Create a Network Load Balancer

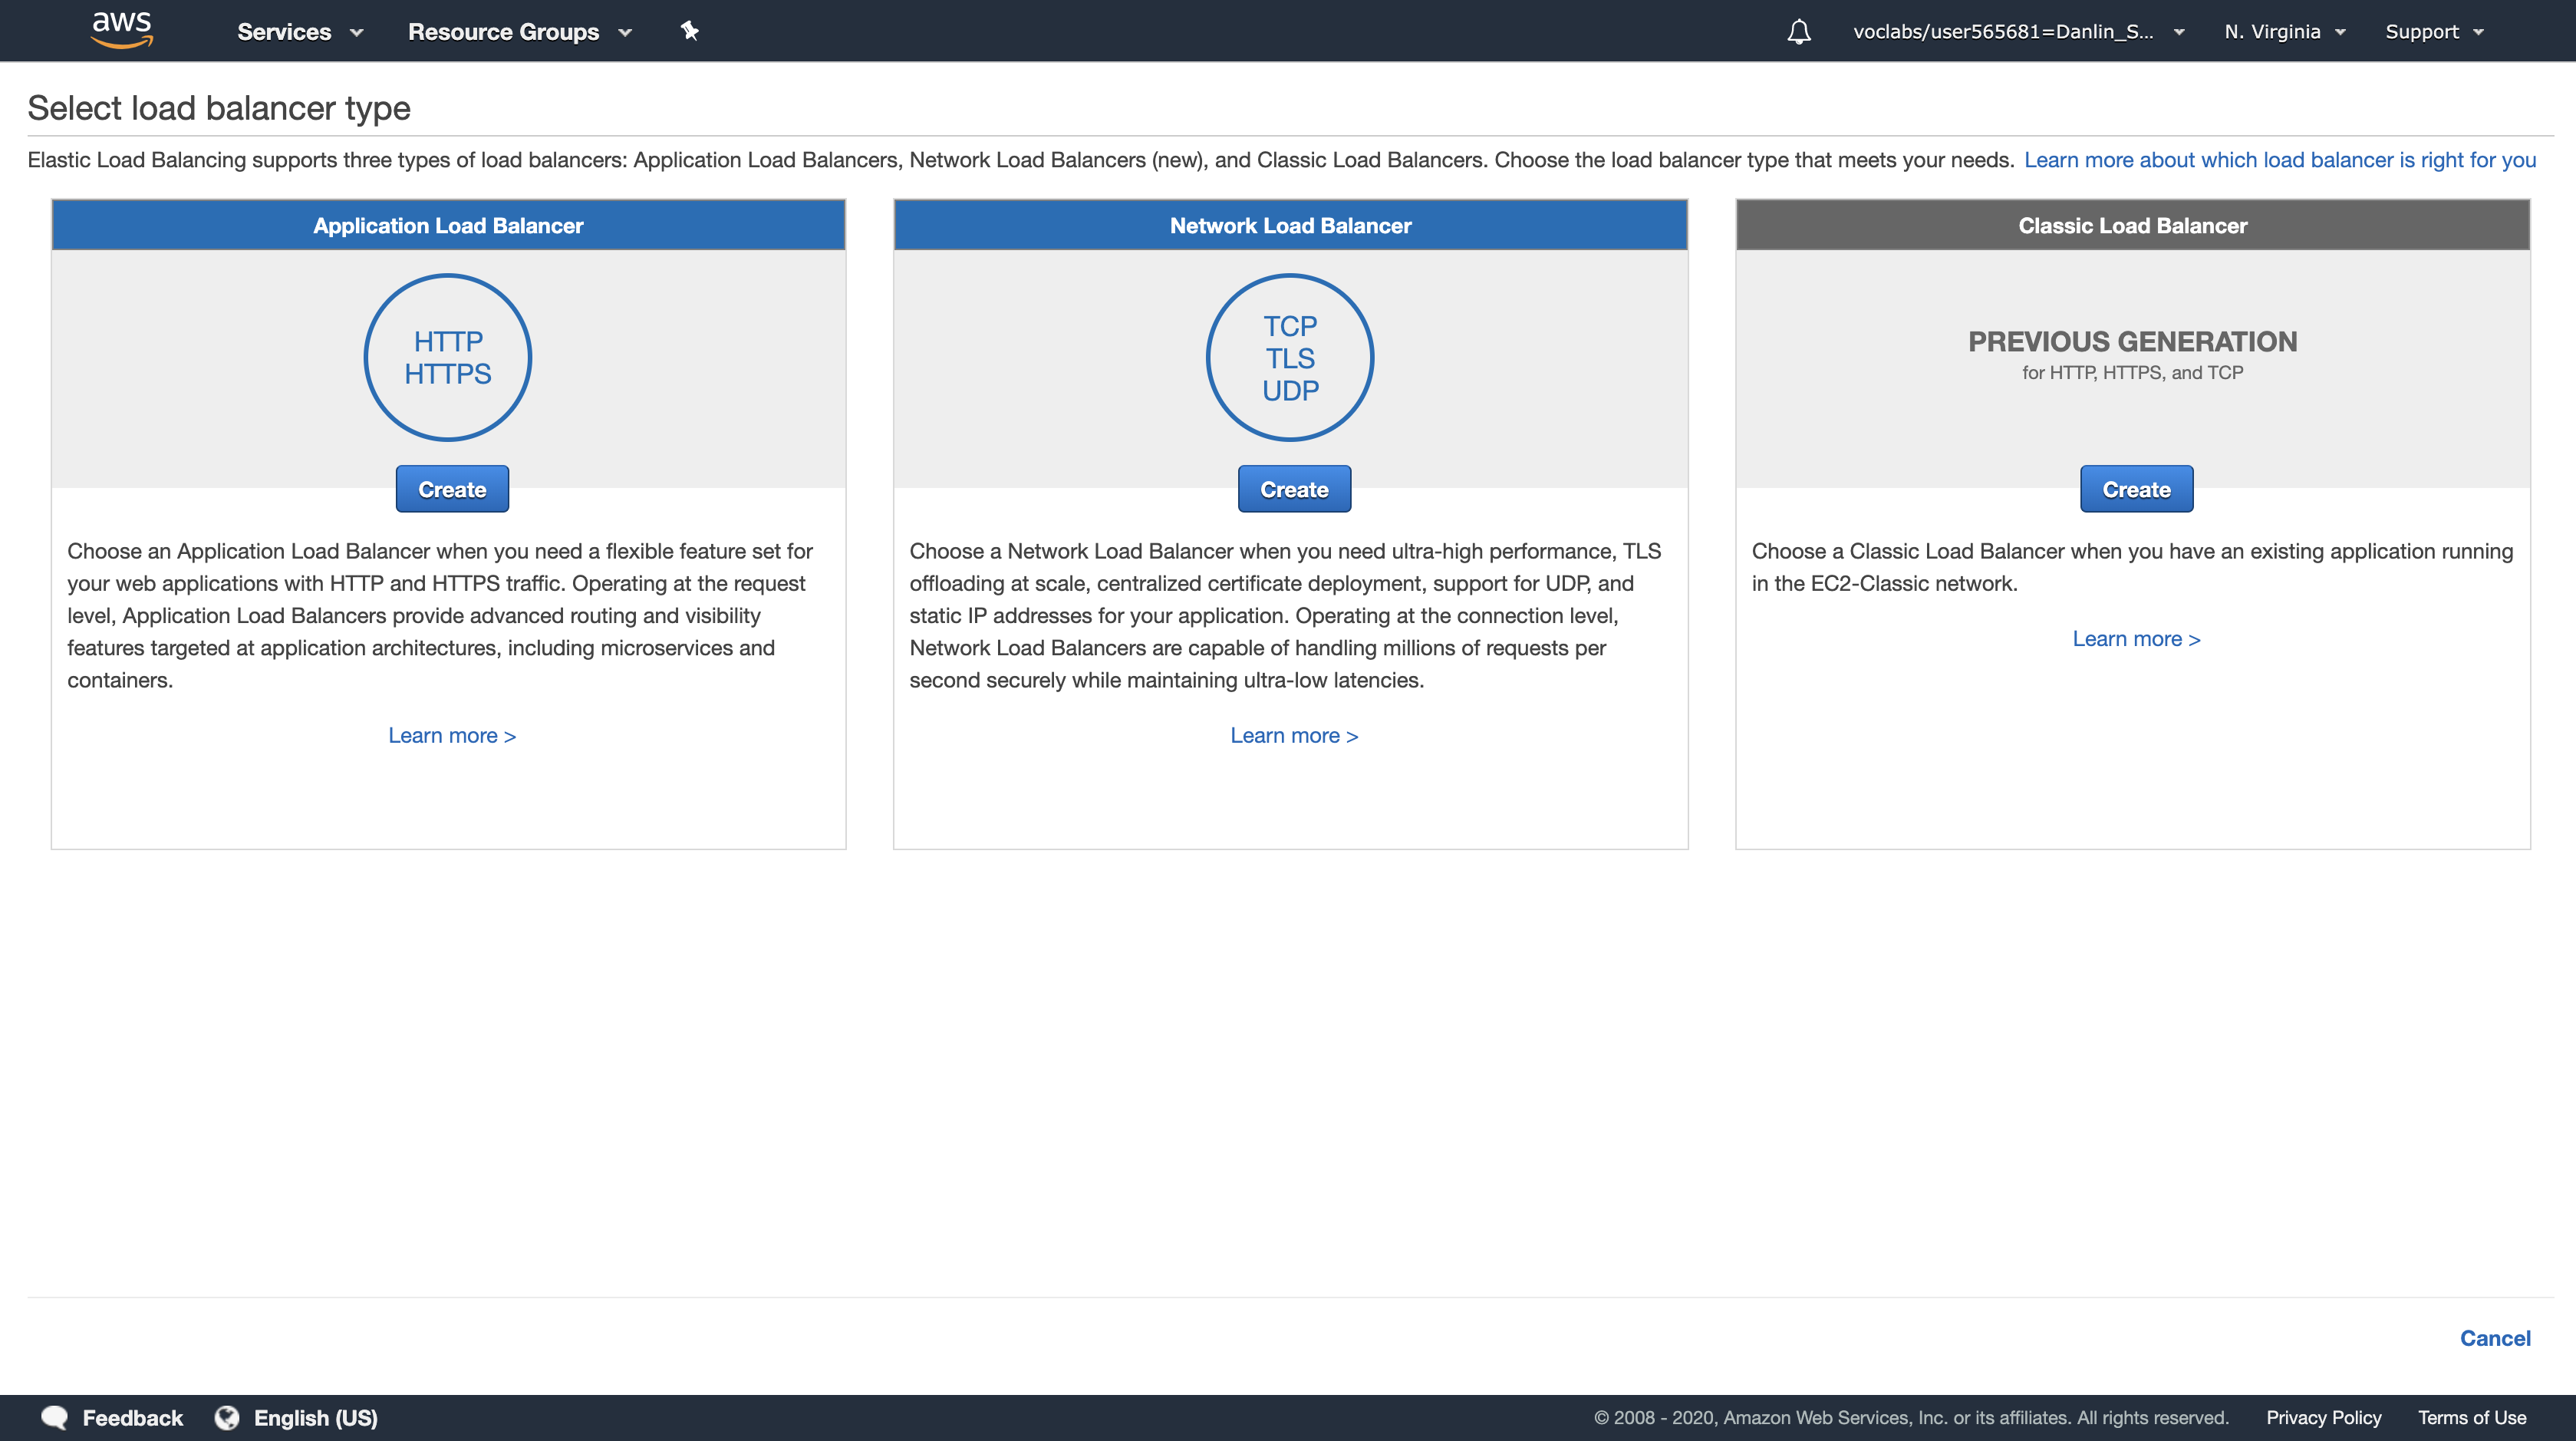tap(1294, 489)
